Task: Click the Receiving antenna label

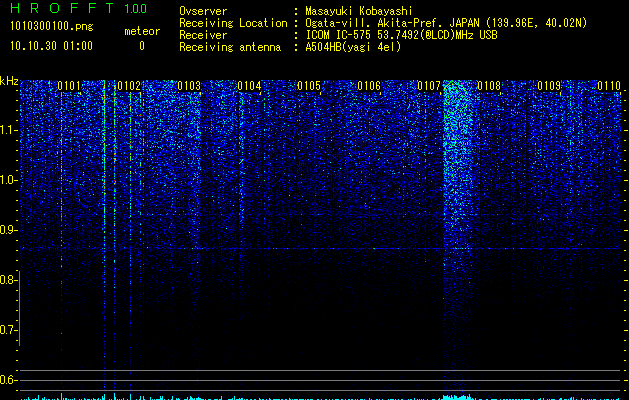Action: tap(230, 47)
